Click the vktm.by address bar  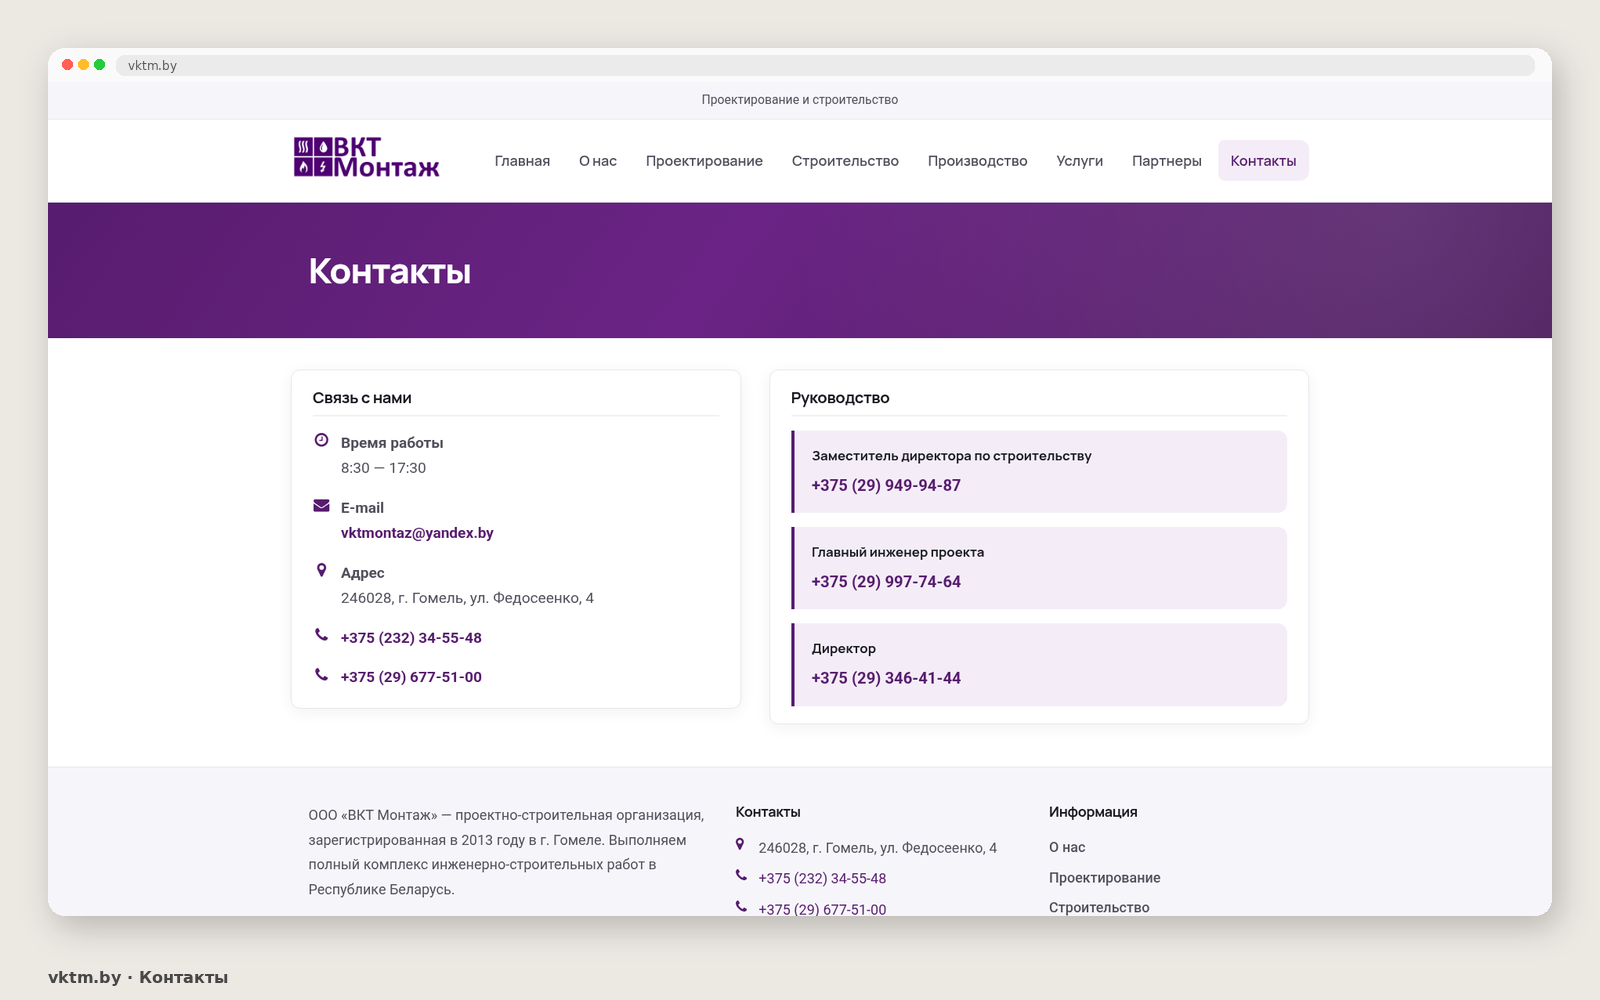pyautogui.click(x=825, y=65)
